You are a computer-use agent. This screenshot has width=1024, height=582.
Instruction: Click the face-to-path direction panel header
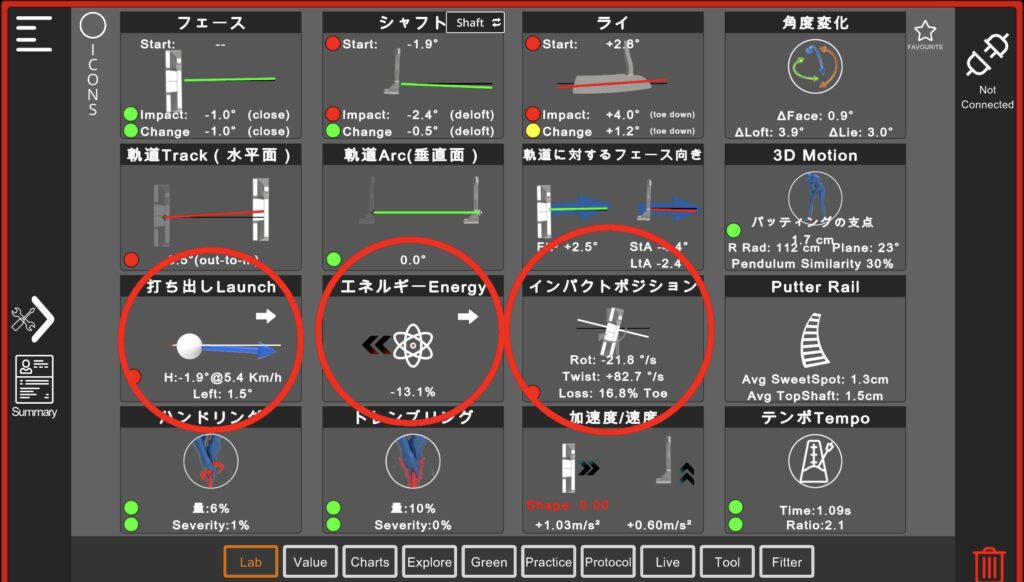613,155
